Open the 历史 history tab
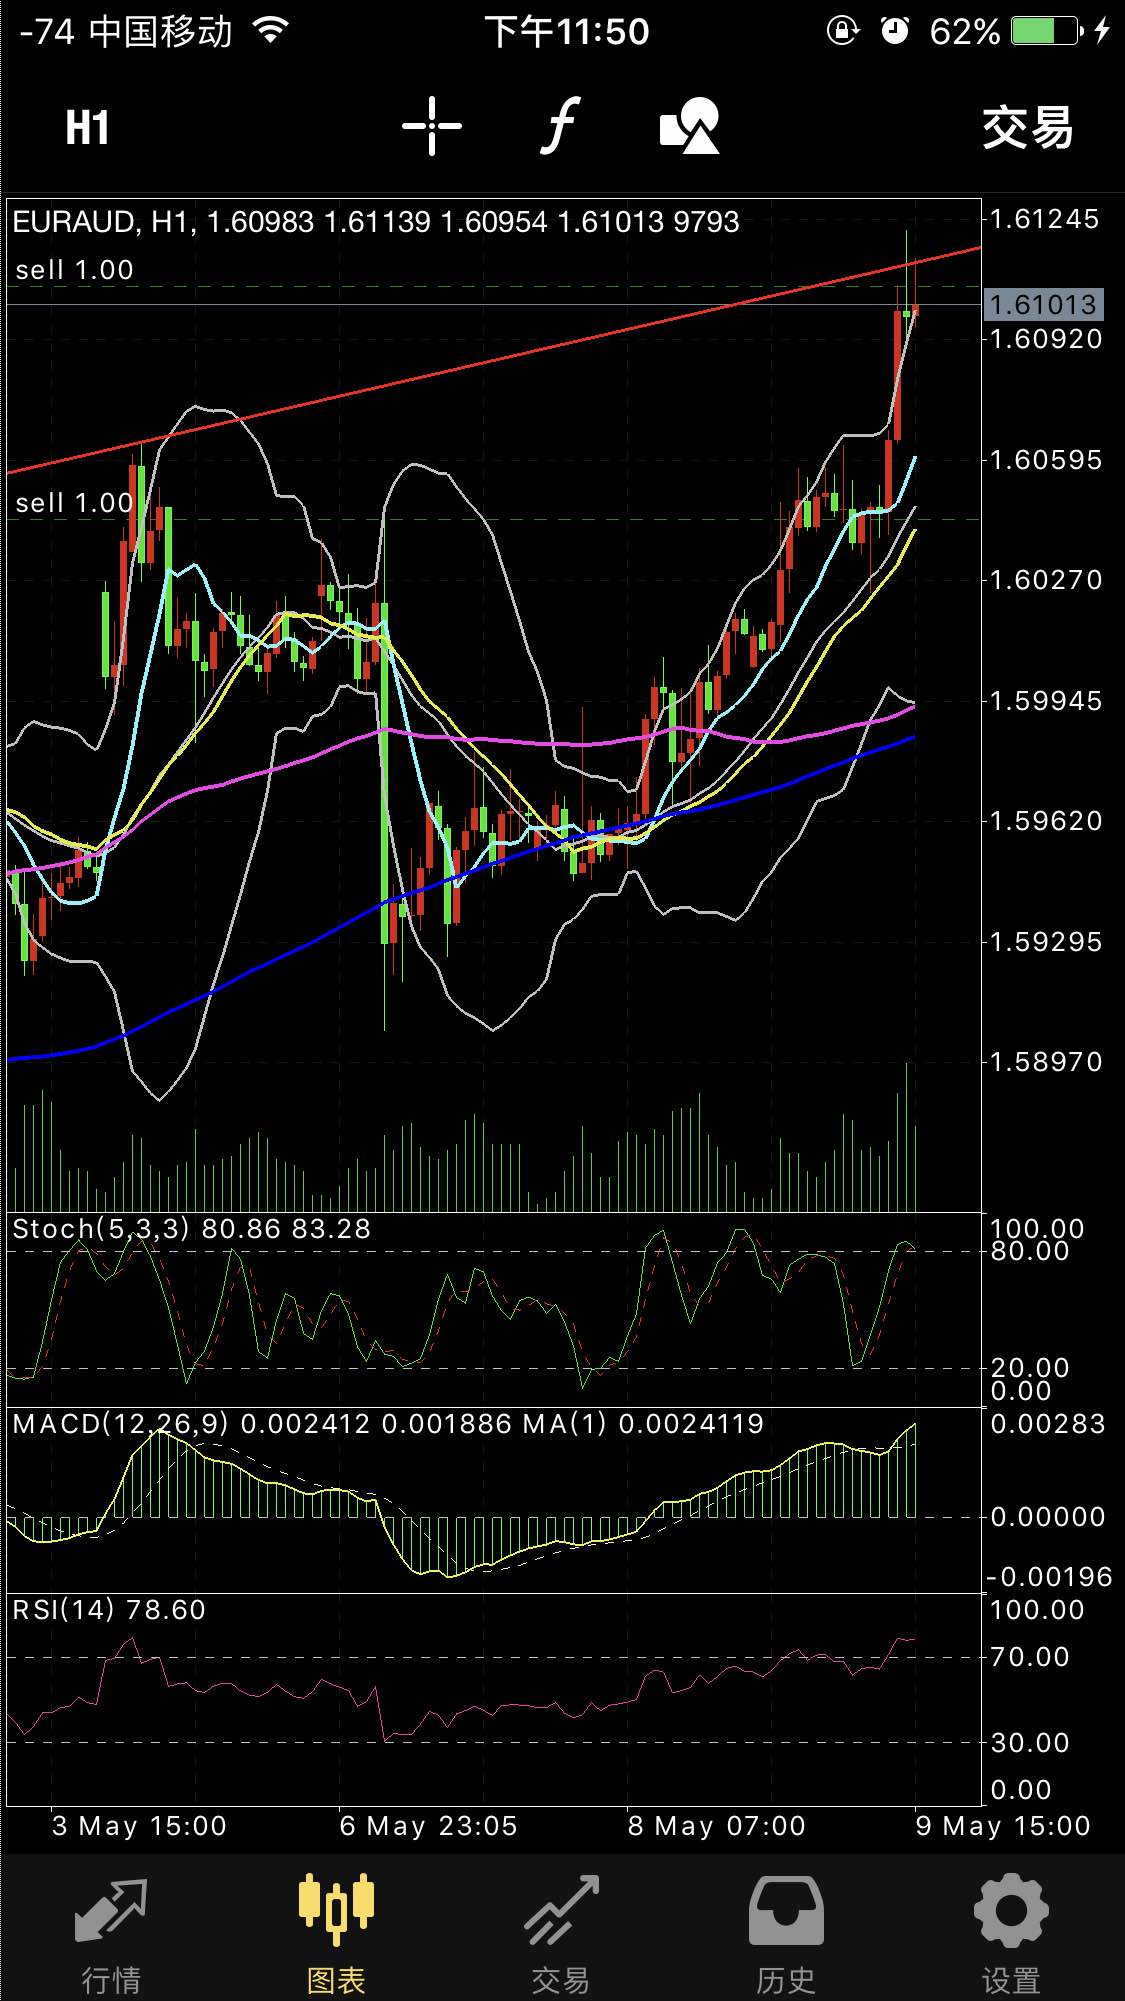The height and width of the screenshot is (2001, 1125). pyautogui.click(x=786, y=1934)
